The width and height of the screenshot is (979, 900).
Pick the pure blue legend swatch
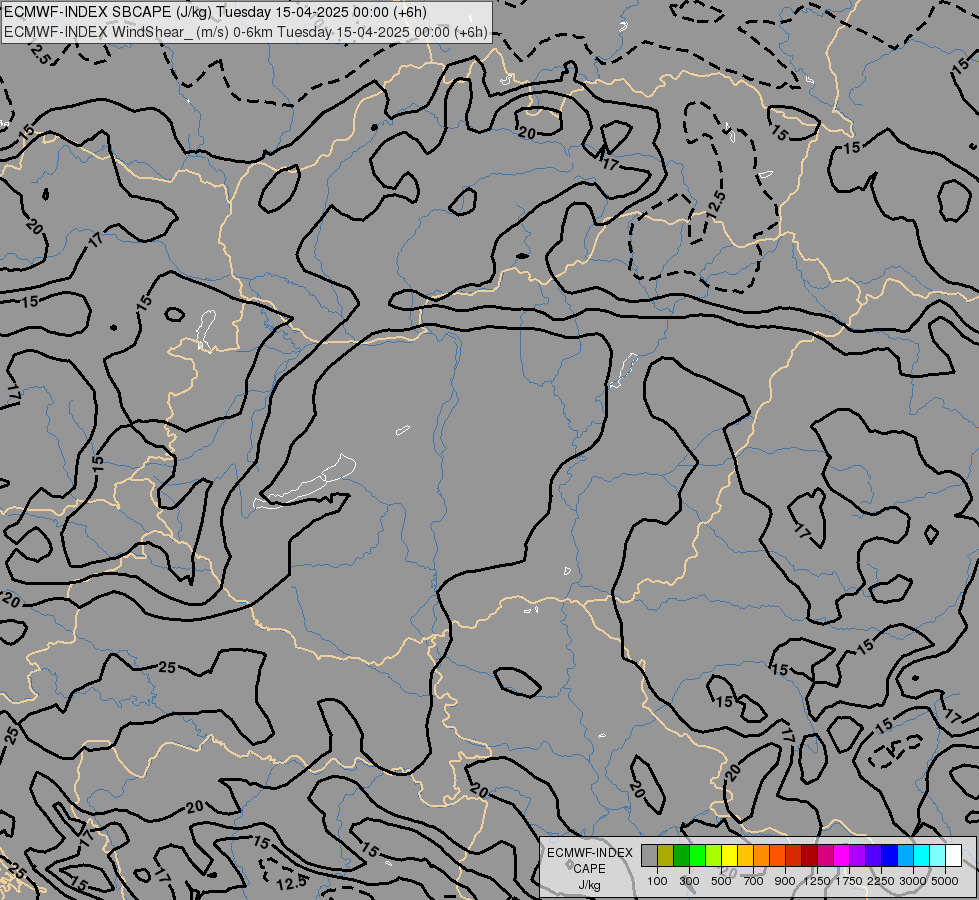click(x=890, y=855)
